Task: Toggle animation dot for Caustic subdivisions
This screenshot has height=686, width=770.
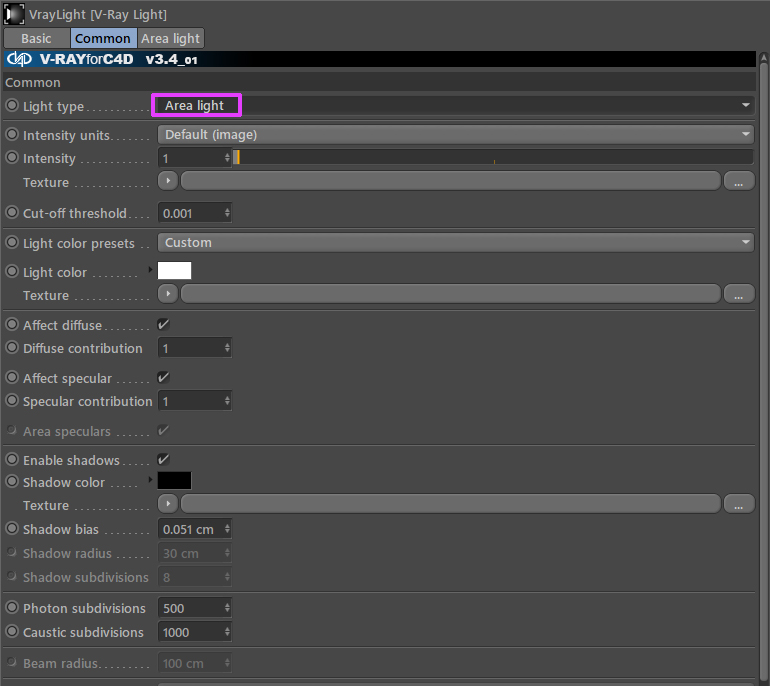Action: click(12, 631)
